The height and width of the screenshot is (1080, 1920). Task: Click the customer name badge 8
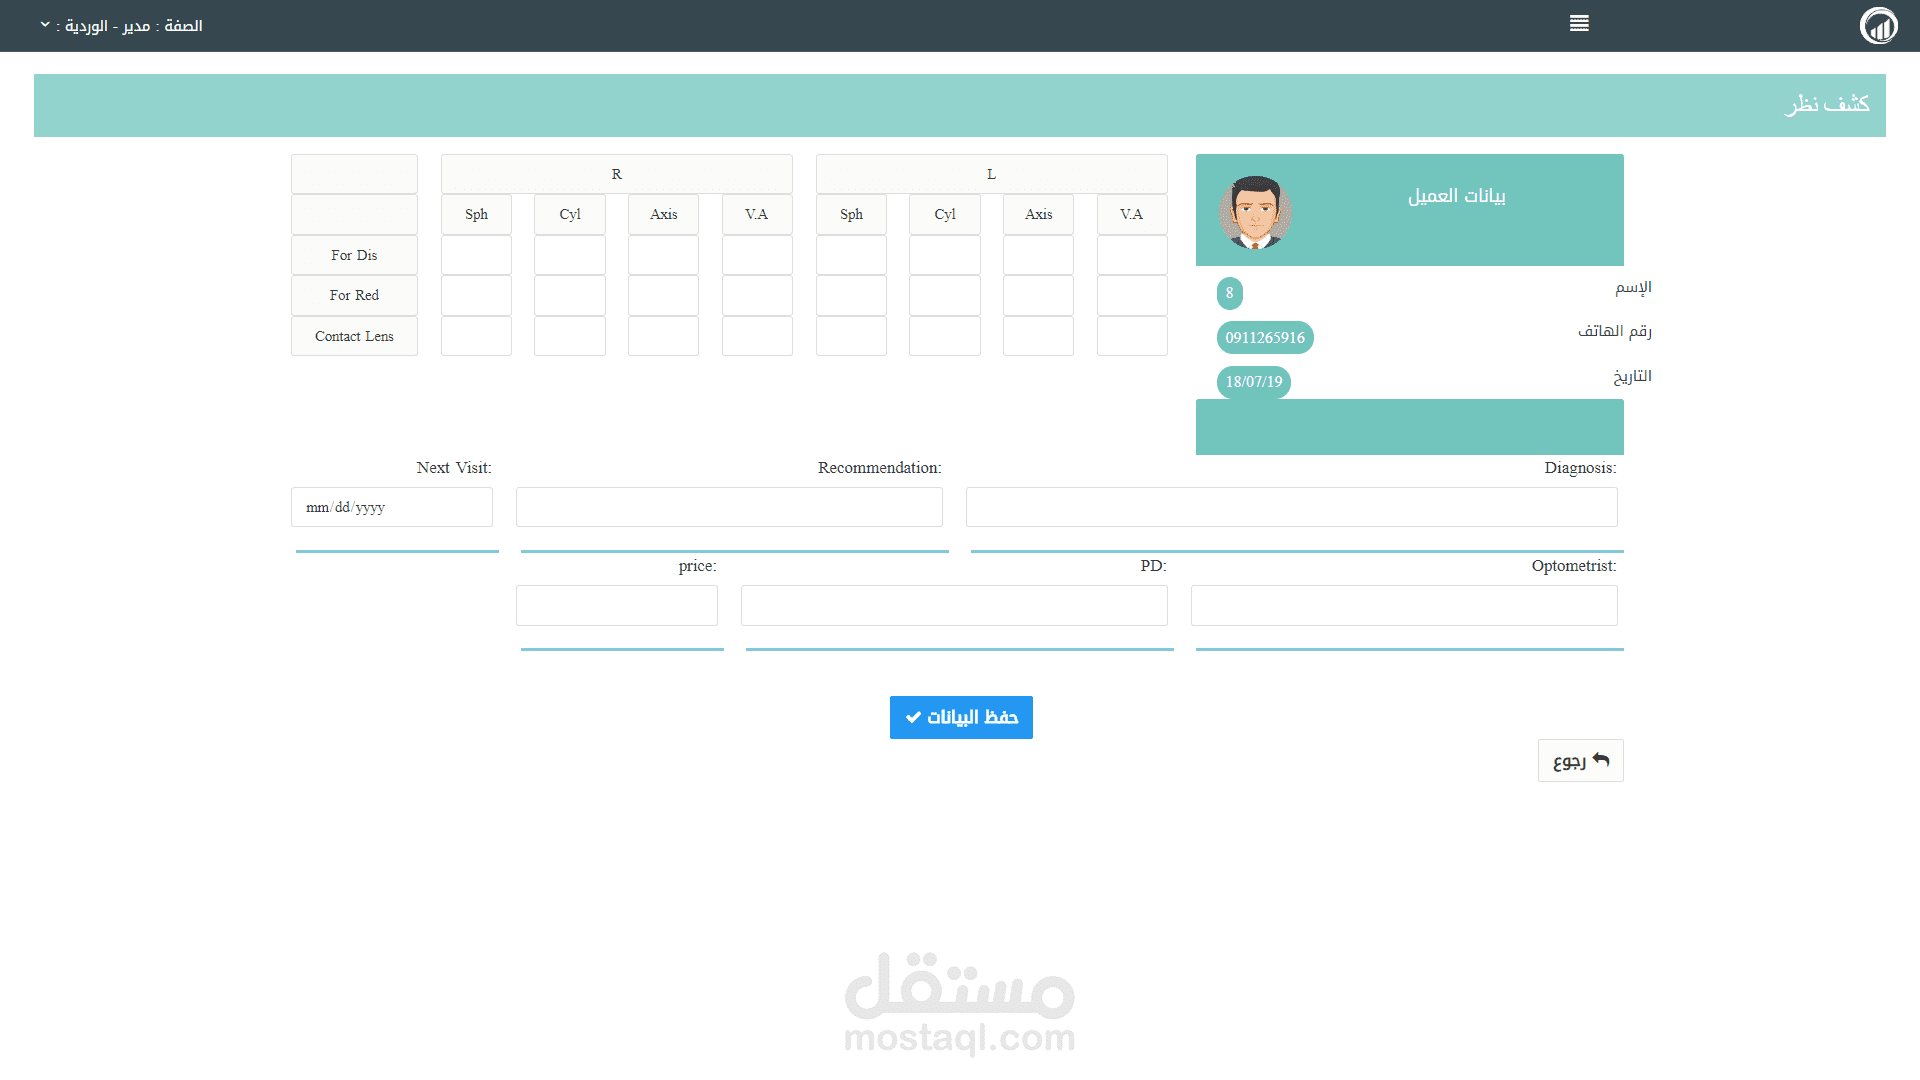click(1229, 293)
